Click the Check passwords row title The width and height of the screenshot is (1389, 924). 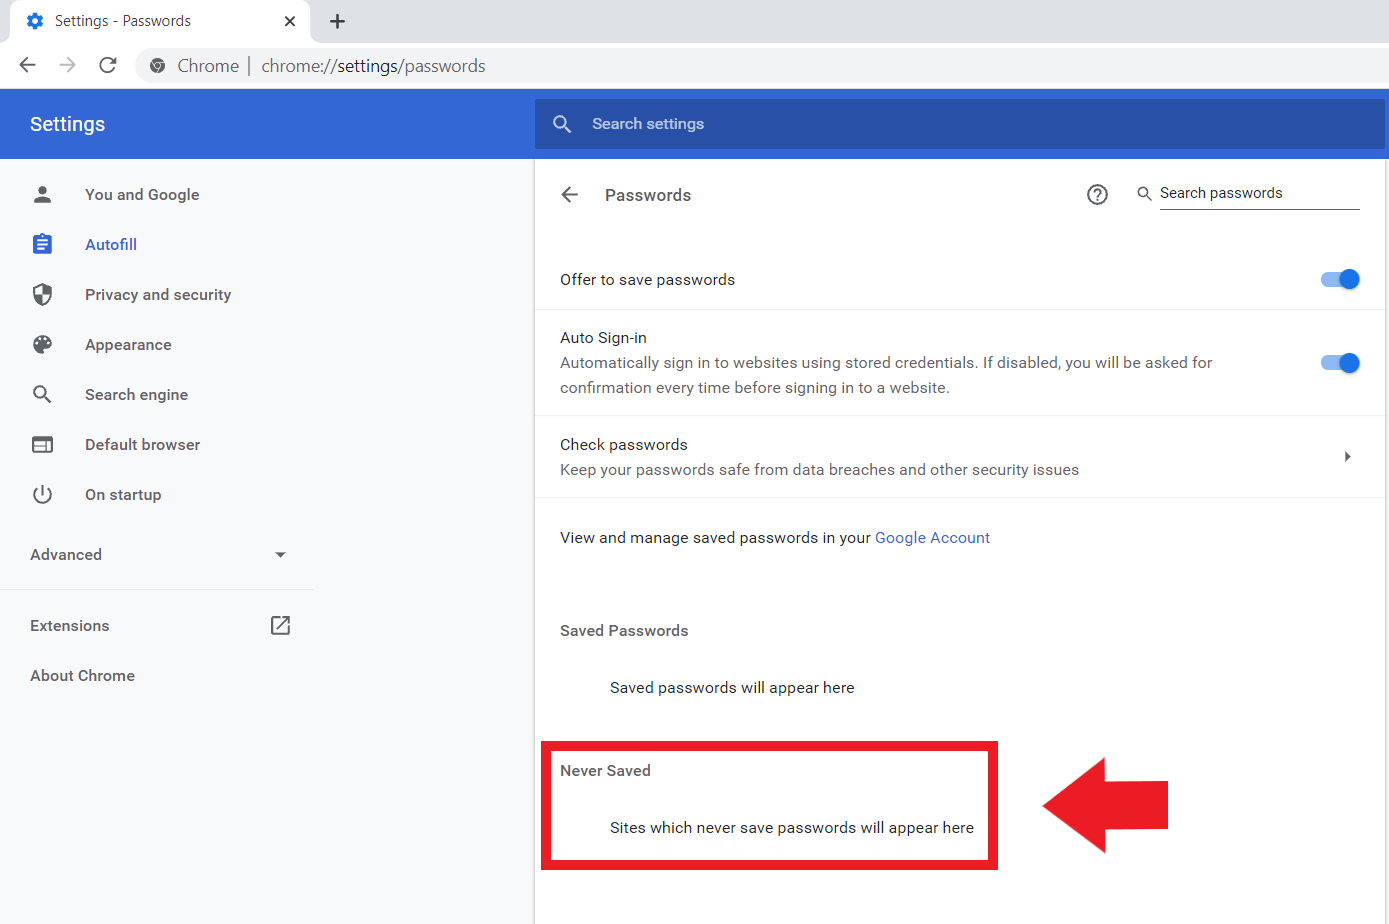pos(624,444)
